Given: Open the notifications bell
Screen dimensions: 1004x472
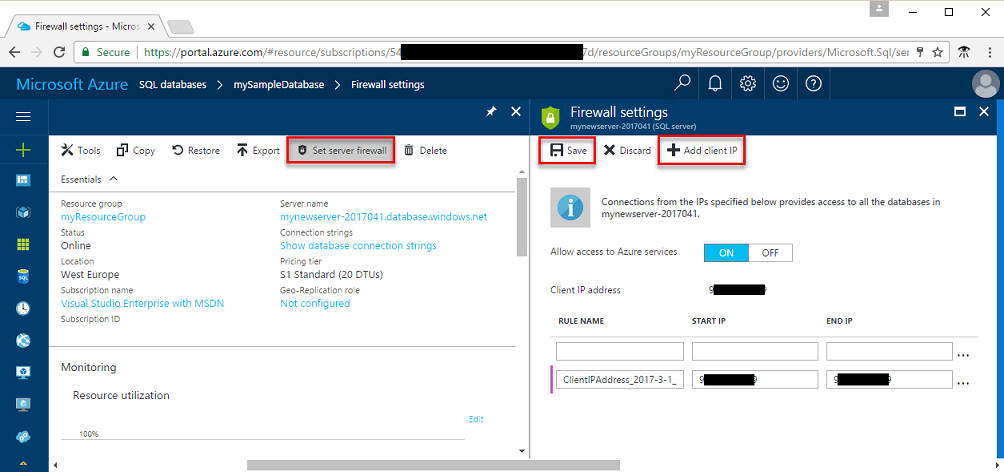Looking at the screenshot, I should pos(715,84).
